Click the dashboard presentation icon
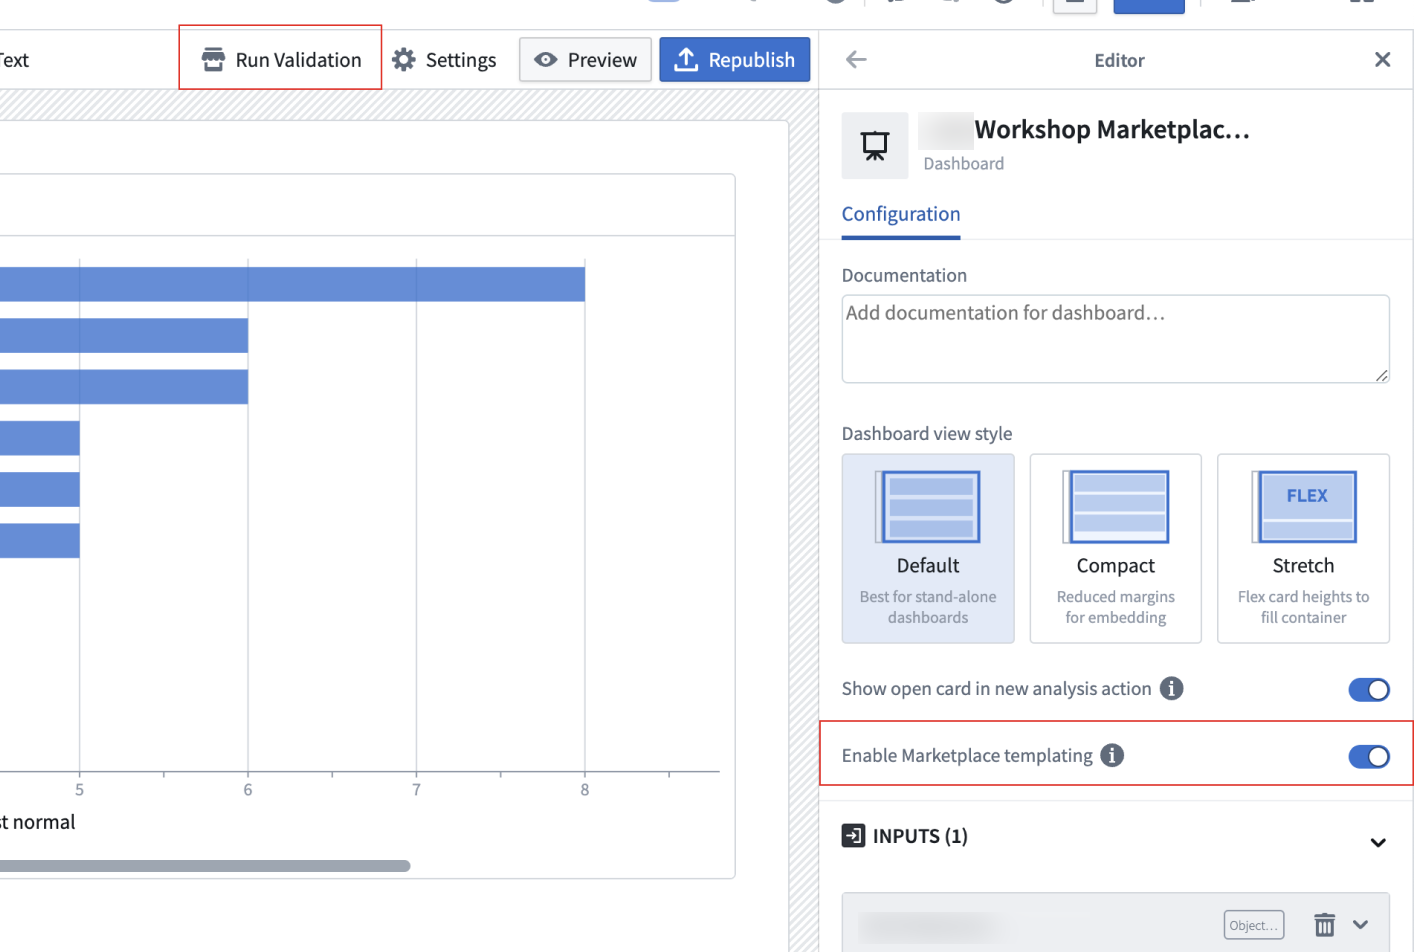 click(x=875, y=146)
